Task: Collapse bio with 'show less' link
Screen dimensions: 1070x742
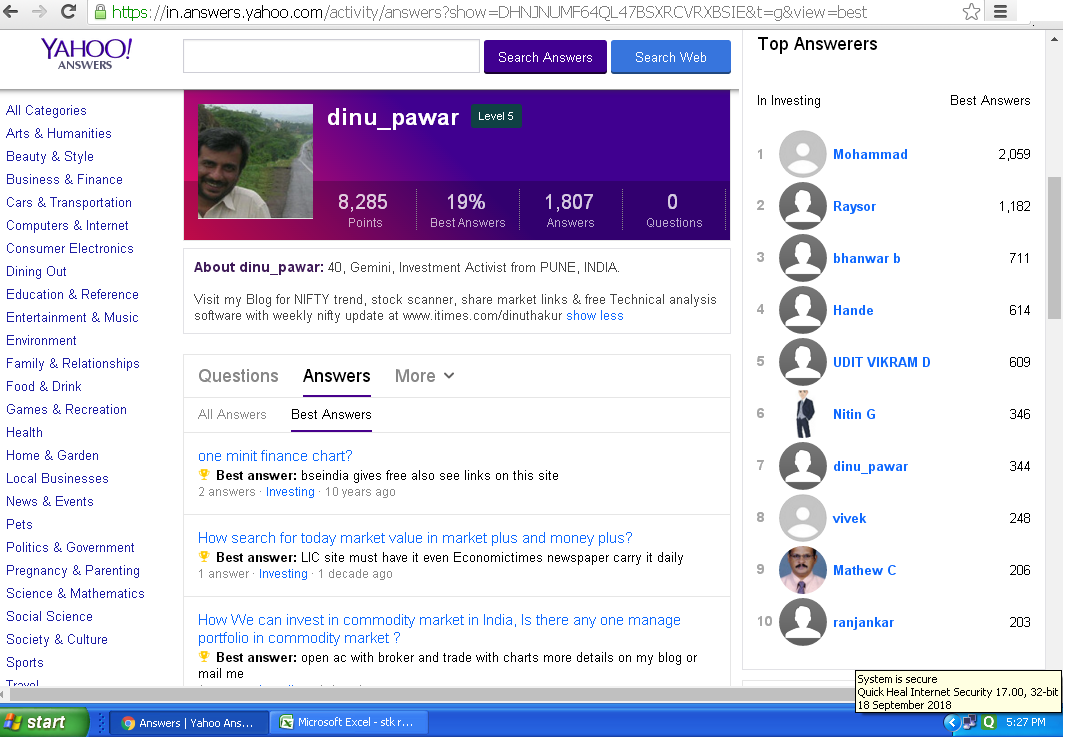Action: pos(594,316)
